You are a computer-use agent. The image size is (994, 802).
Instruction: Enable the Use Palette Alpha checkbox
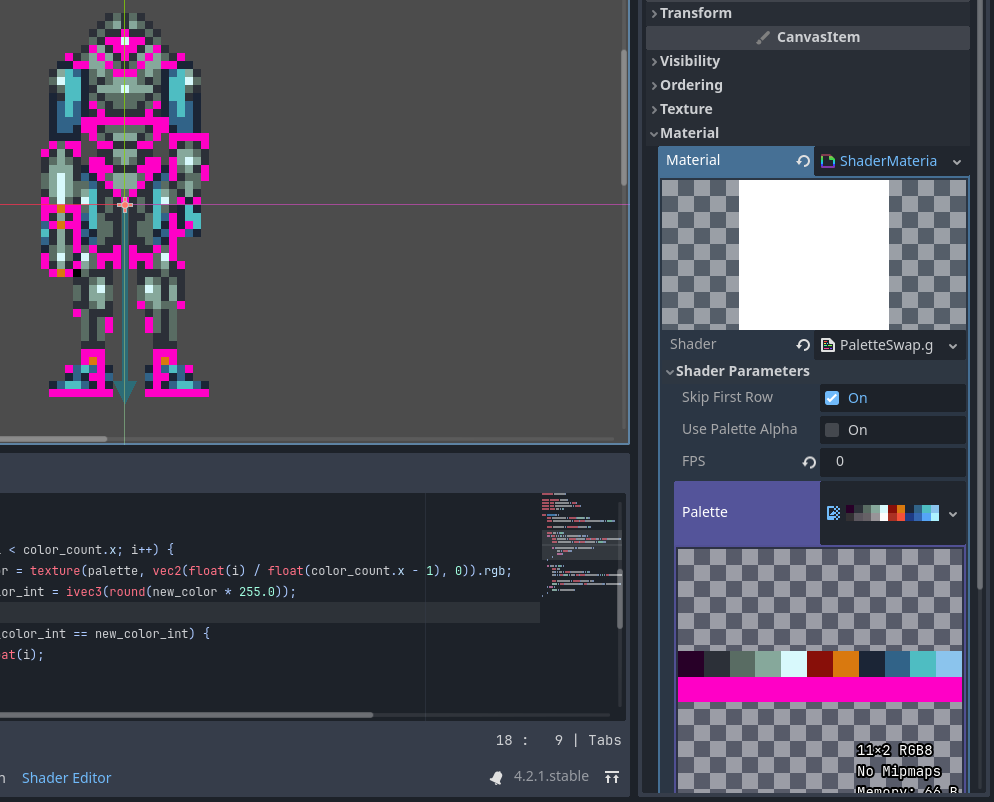point(831,430)
